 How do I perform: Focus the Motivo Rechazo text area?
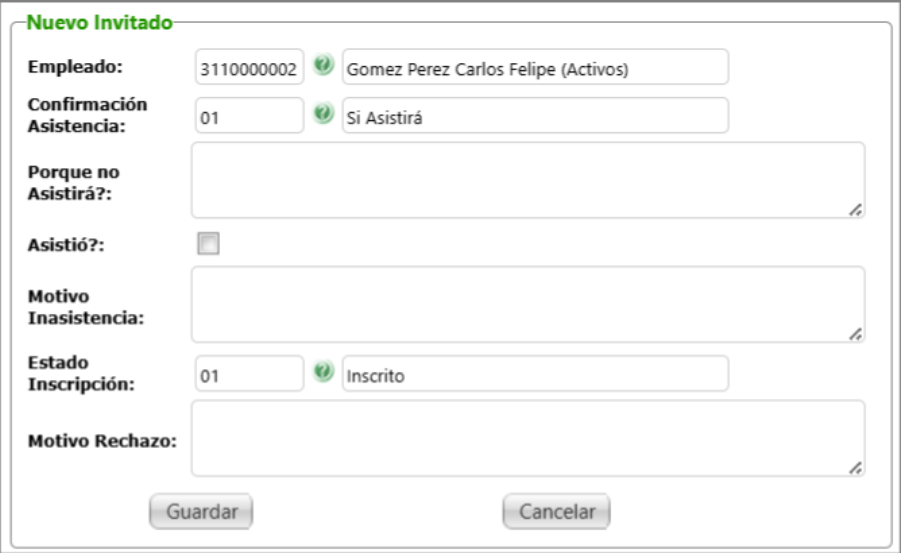point(527,438)
